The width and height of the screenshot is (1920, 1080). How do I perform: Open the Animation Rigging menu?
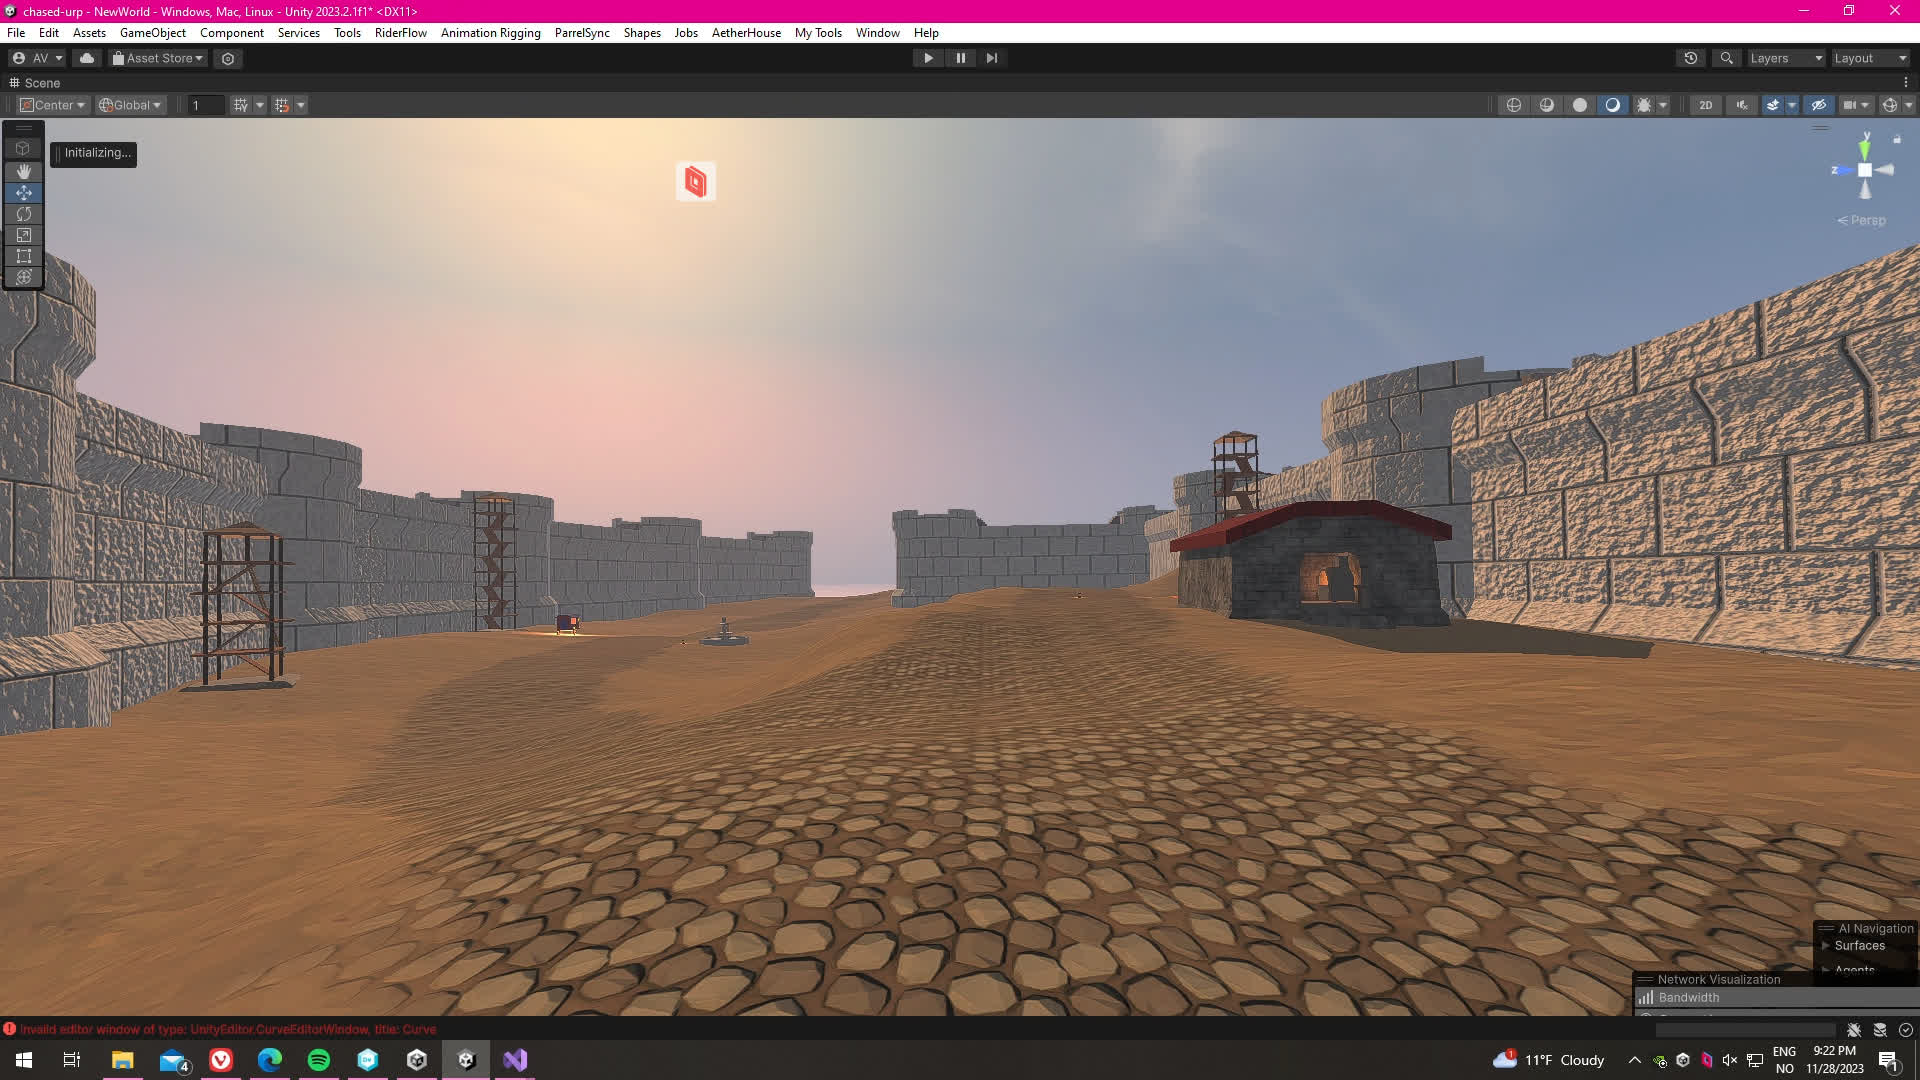(490, 33)
